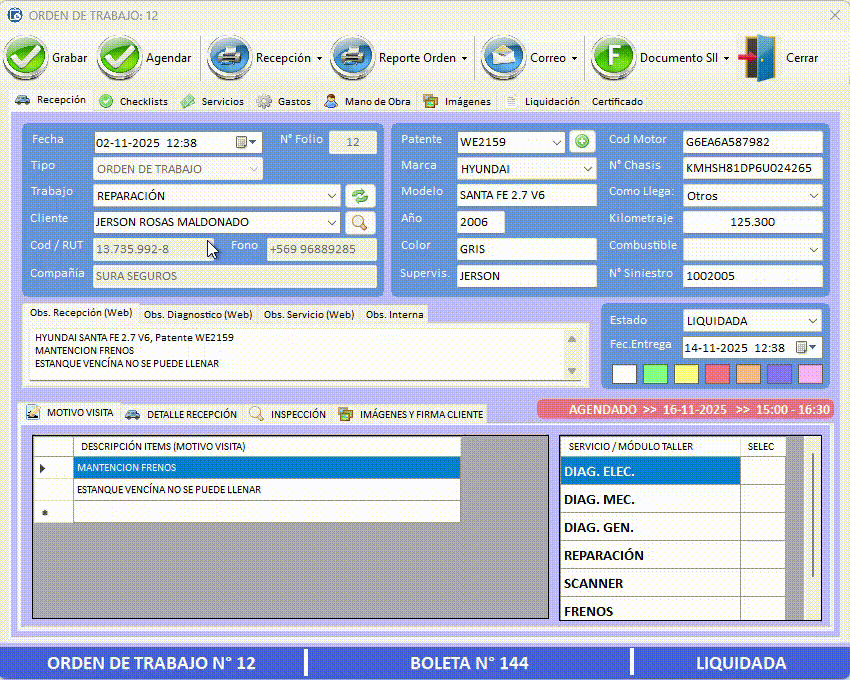Click the Documento SII green icon

pyautogui.click(x=613, y=58)
